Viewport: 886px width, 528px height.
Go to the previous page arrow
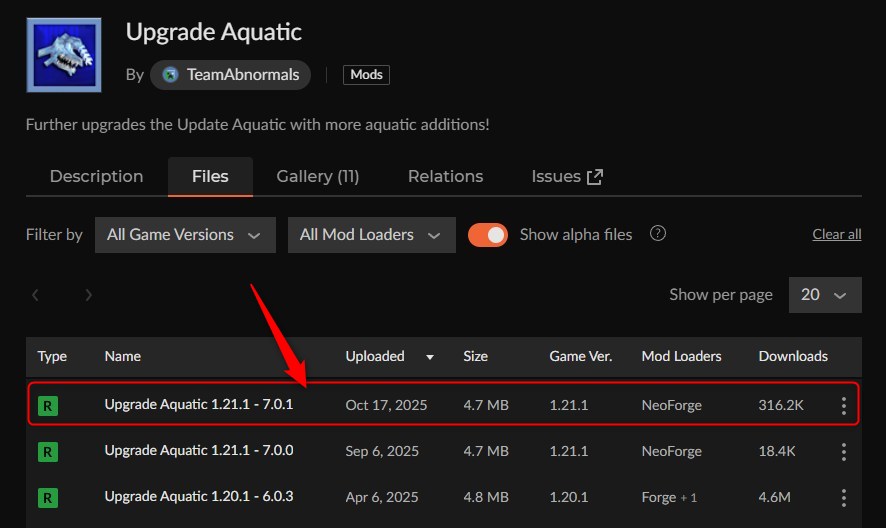click(x=35, y=295)
